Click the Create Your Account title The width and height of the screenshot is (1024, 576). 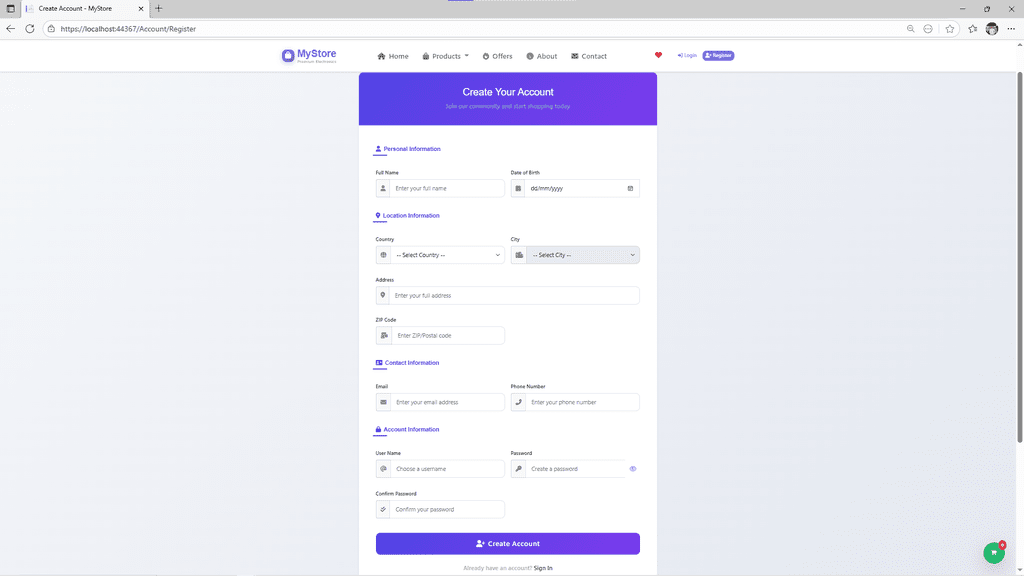coord(507,92)
